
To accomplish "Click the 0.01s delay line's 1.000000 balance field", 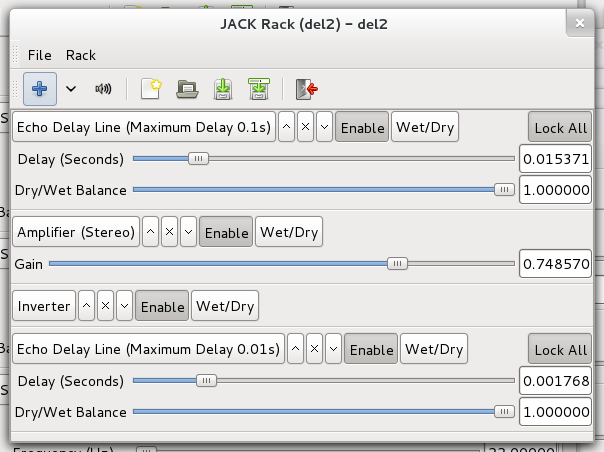I will click(x=555, y=412).
